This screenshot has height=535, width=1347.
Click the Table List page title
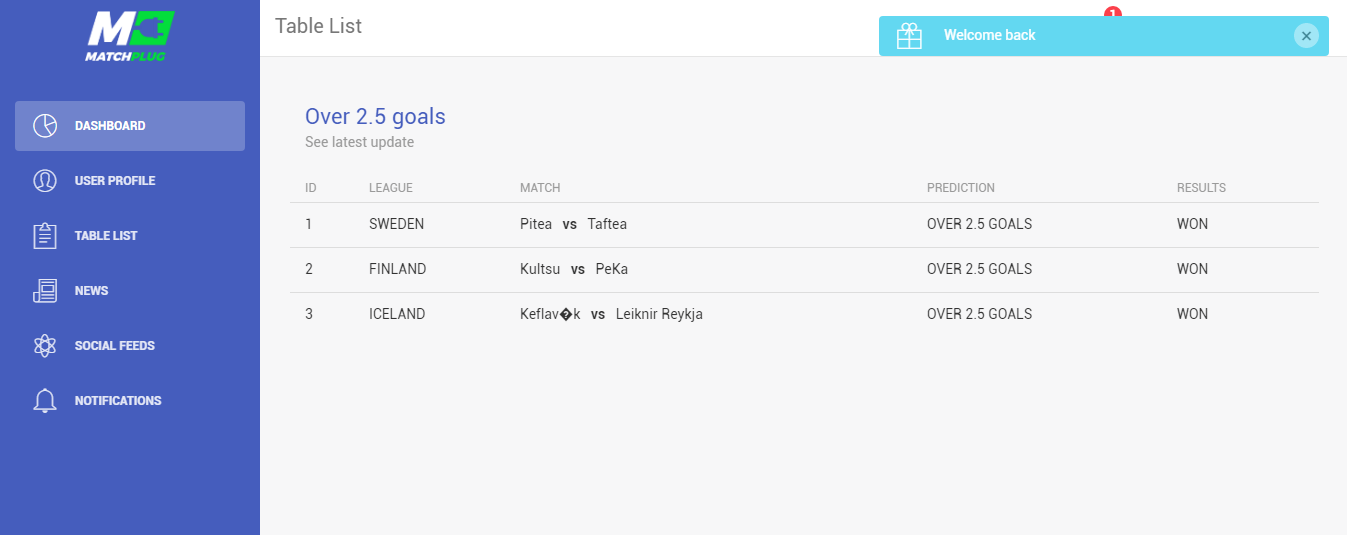click(x=319, y=26)
